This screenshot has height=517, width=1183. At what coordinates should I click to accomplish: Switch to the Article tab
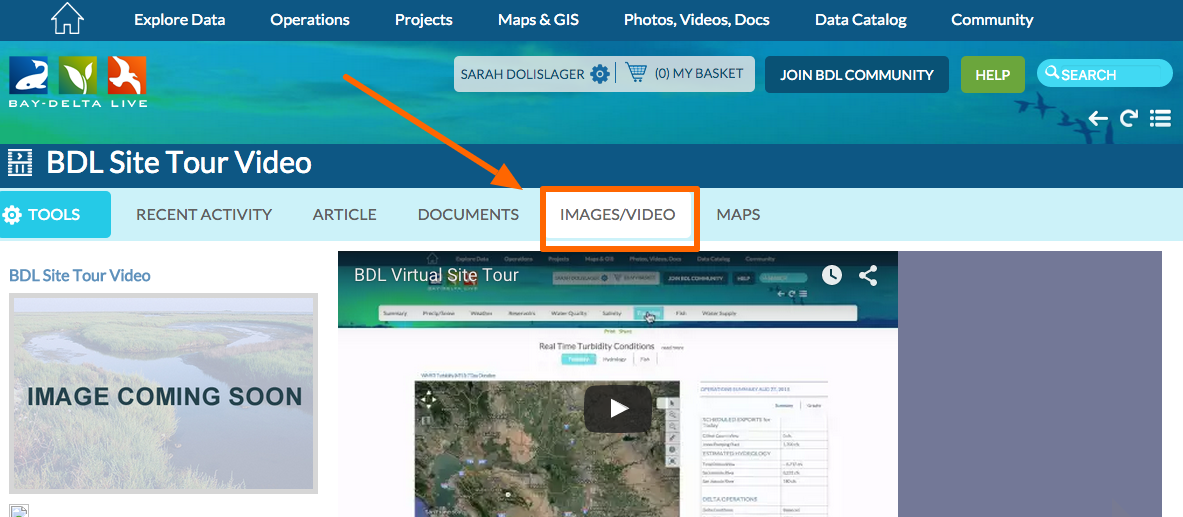click(x=345, y=214)
